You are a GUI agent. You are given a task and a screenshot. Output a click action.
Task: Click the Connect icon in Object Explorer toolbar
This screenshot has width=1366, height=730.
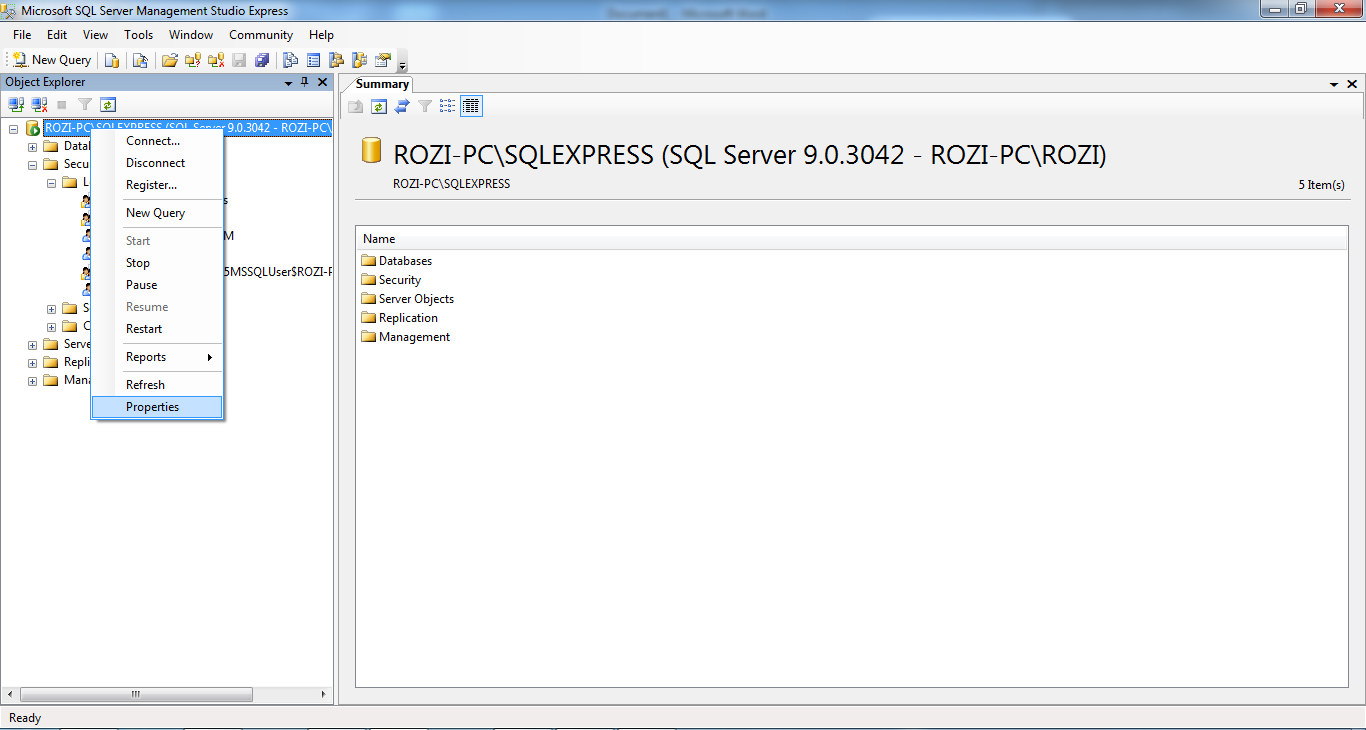(x=16, y=104)
